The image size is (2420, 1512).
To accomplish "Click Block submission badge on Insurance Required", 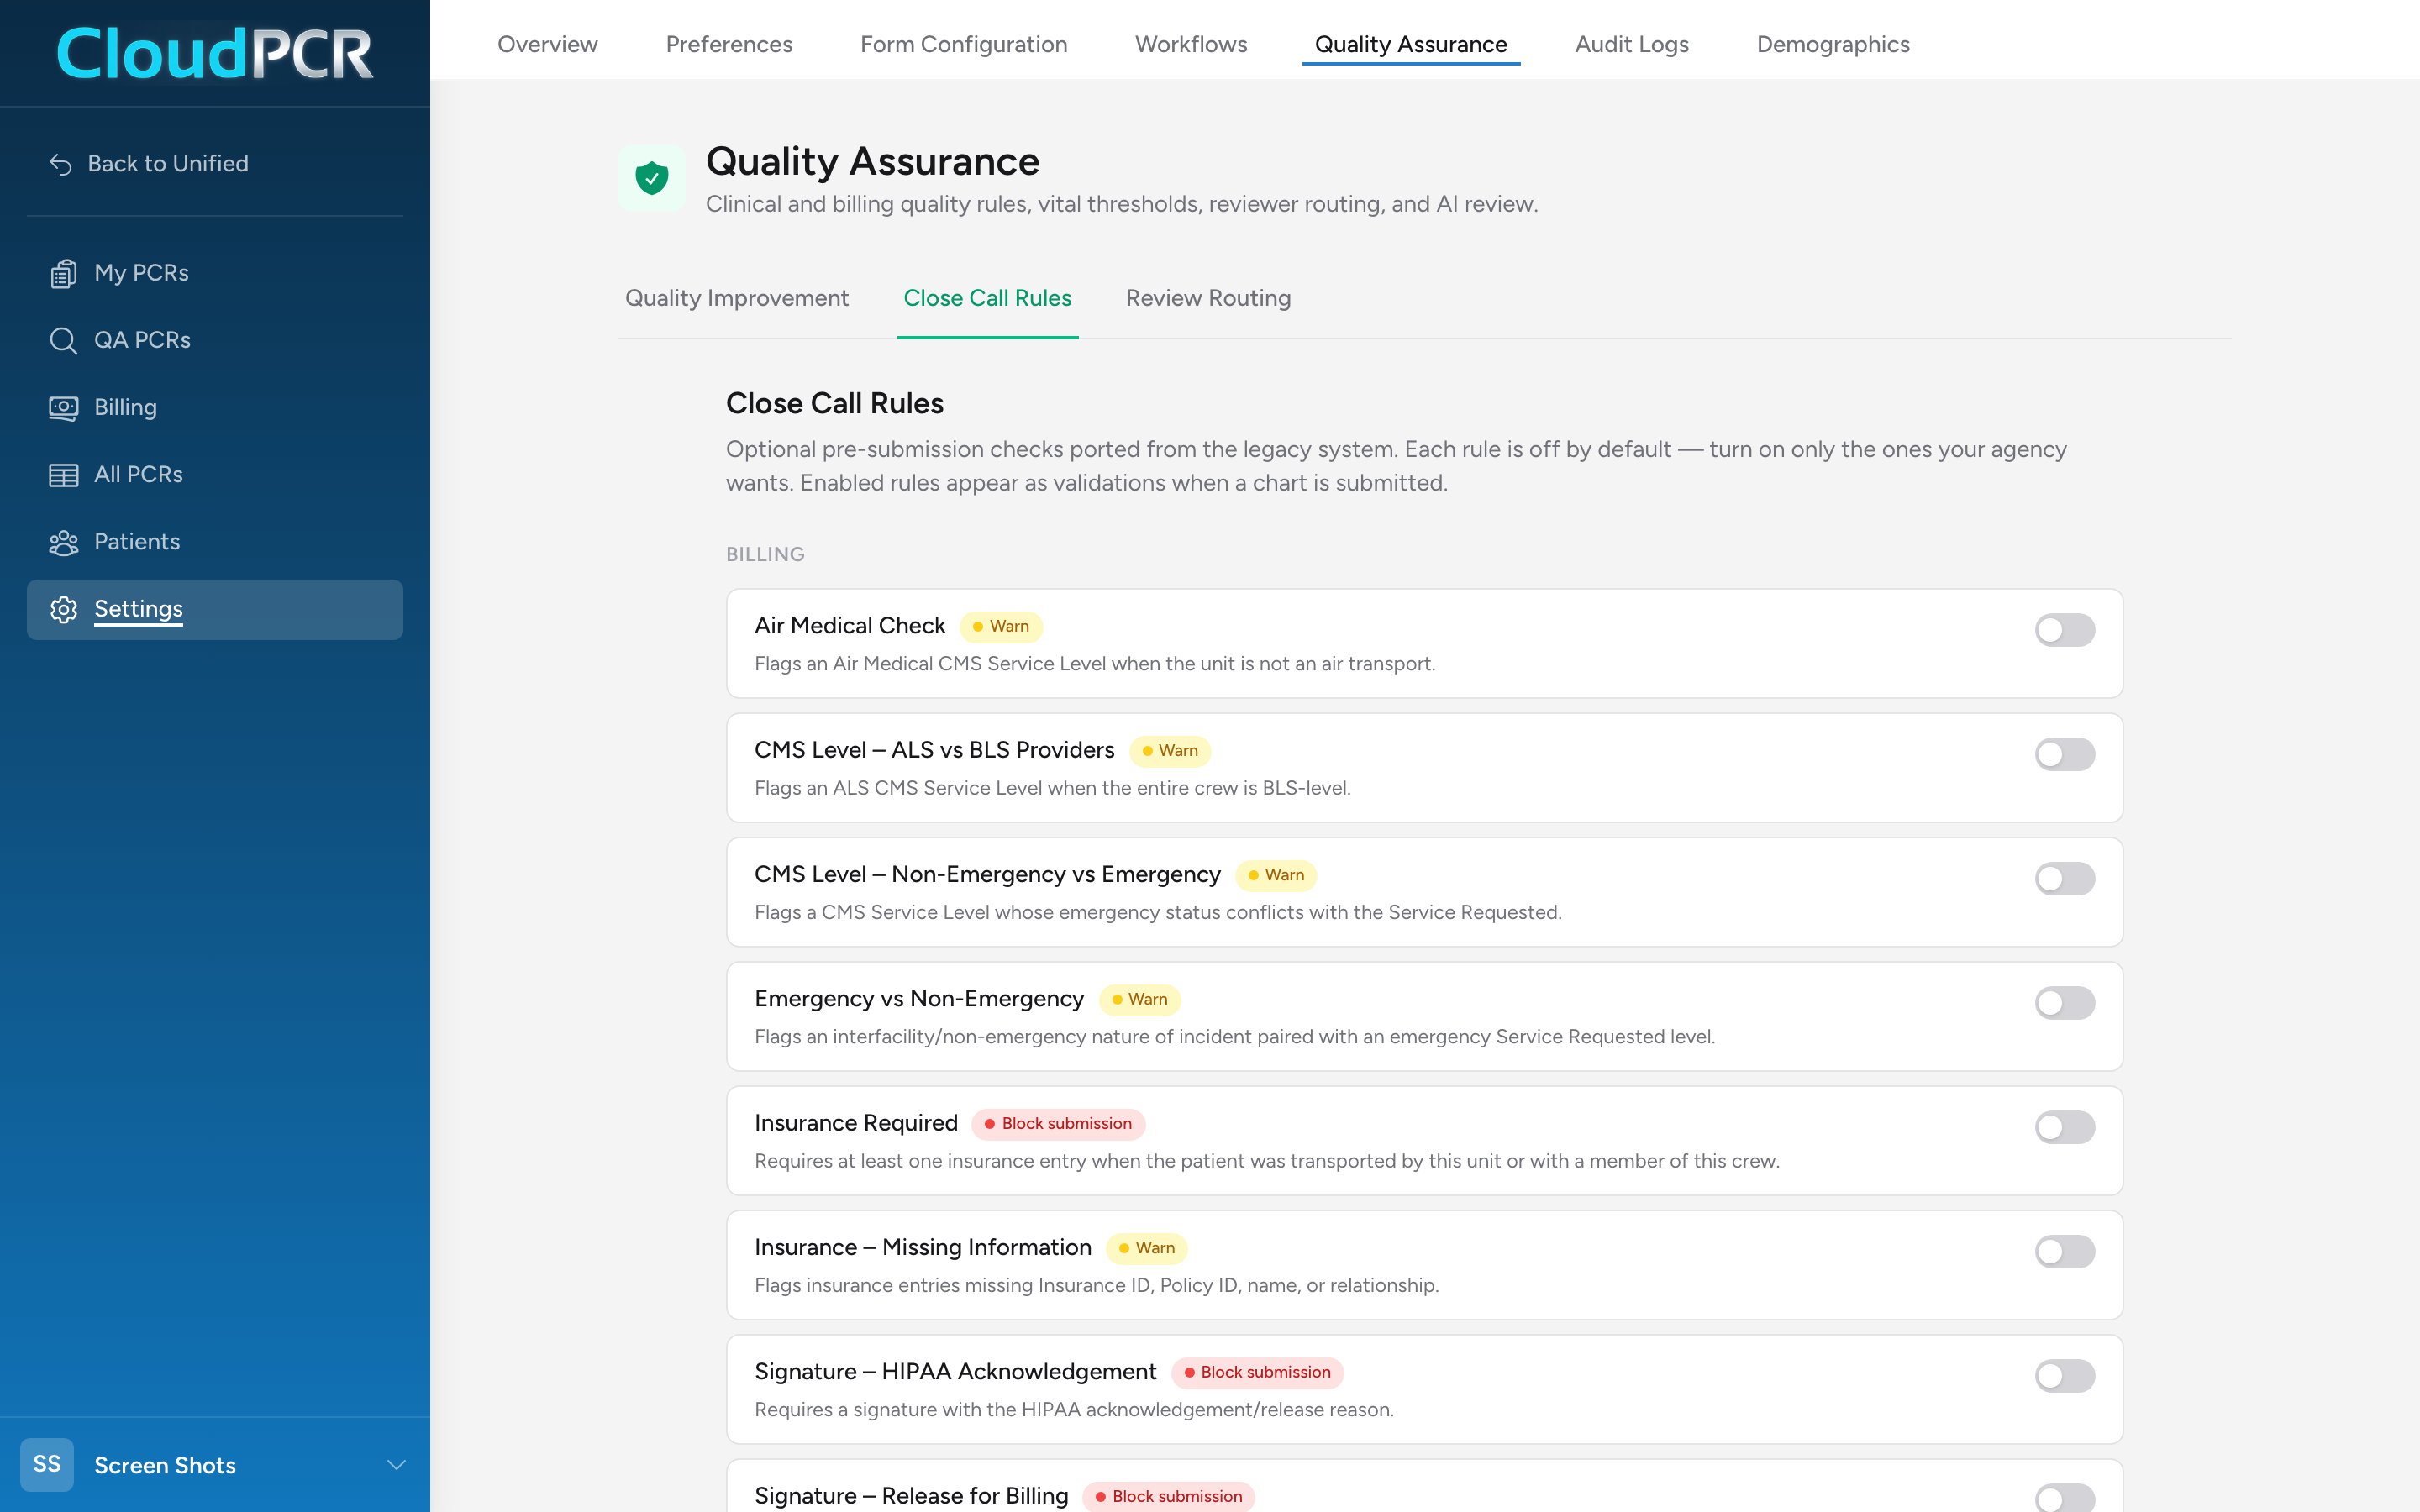I will pos(1058,1123).
